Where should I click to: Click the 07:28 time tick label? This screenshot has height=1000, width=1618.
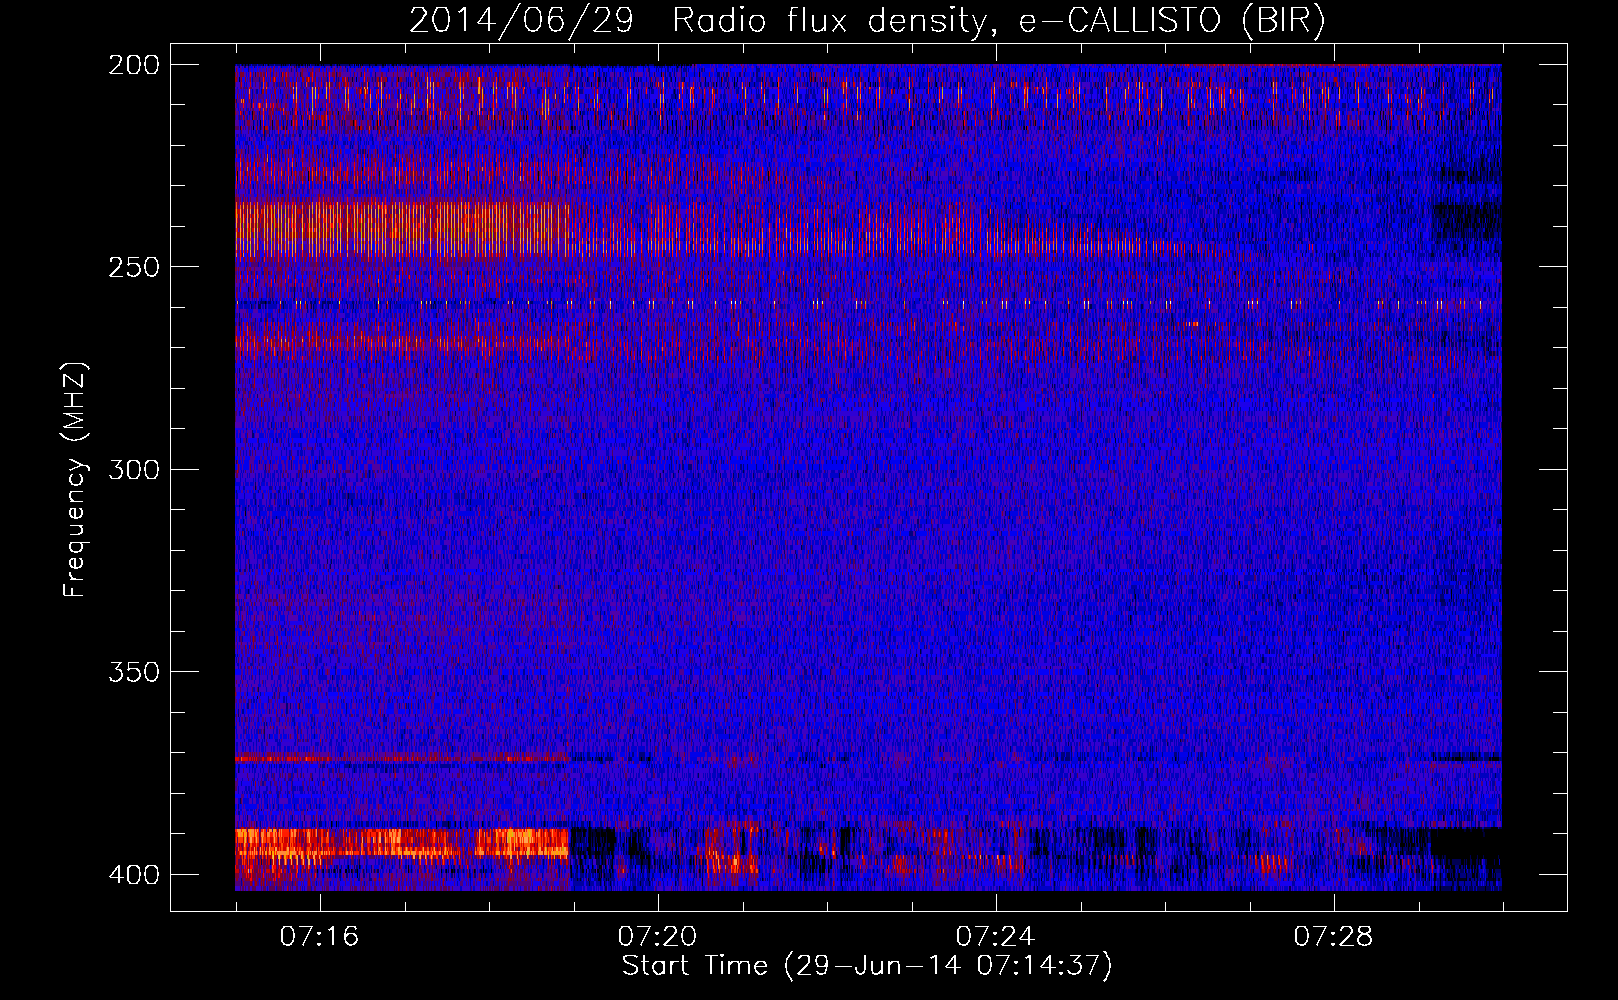pyautogui.click(x=1333, y=937)
